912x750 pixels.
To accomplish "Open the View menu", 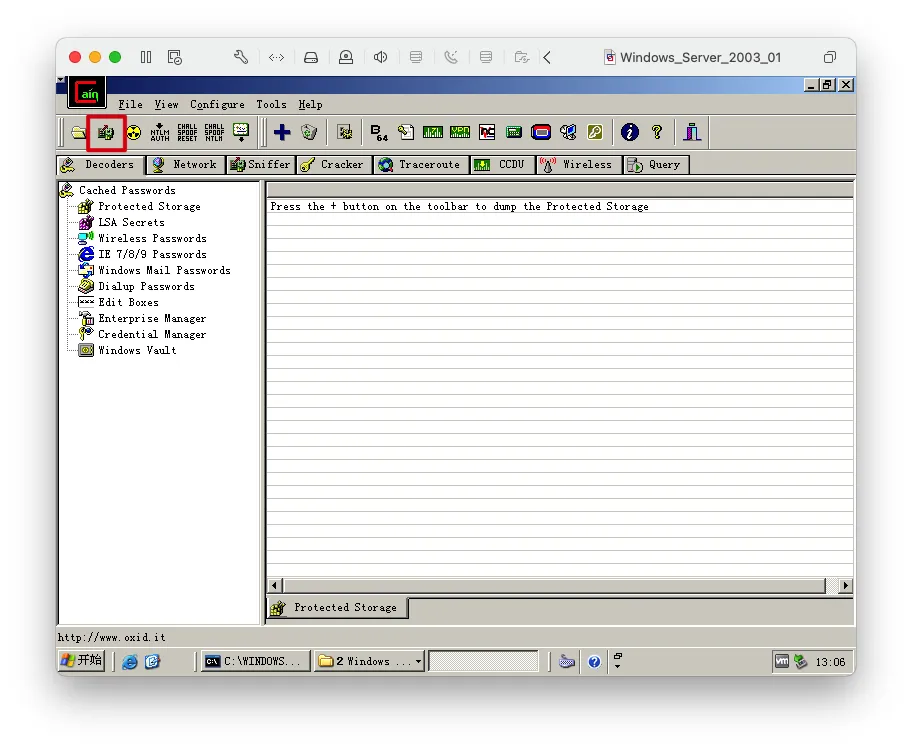I will pyautogui.click(x=166, y=105).
